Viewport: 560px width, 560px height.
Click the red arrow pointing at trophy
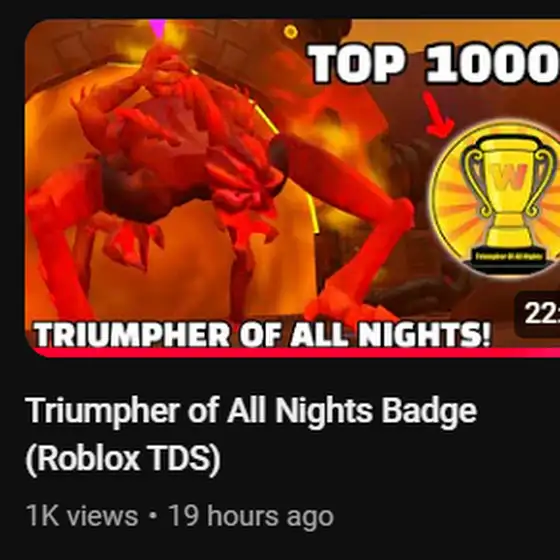[x=438, y=114]
